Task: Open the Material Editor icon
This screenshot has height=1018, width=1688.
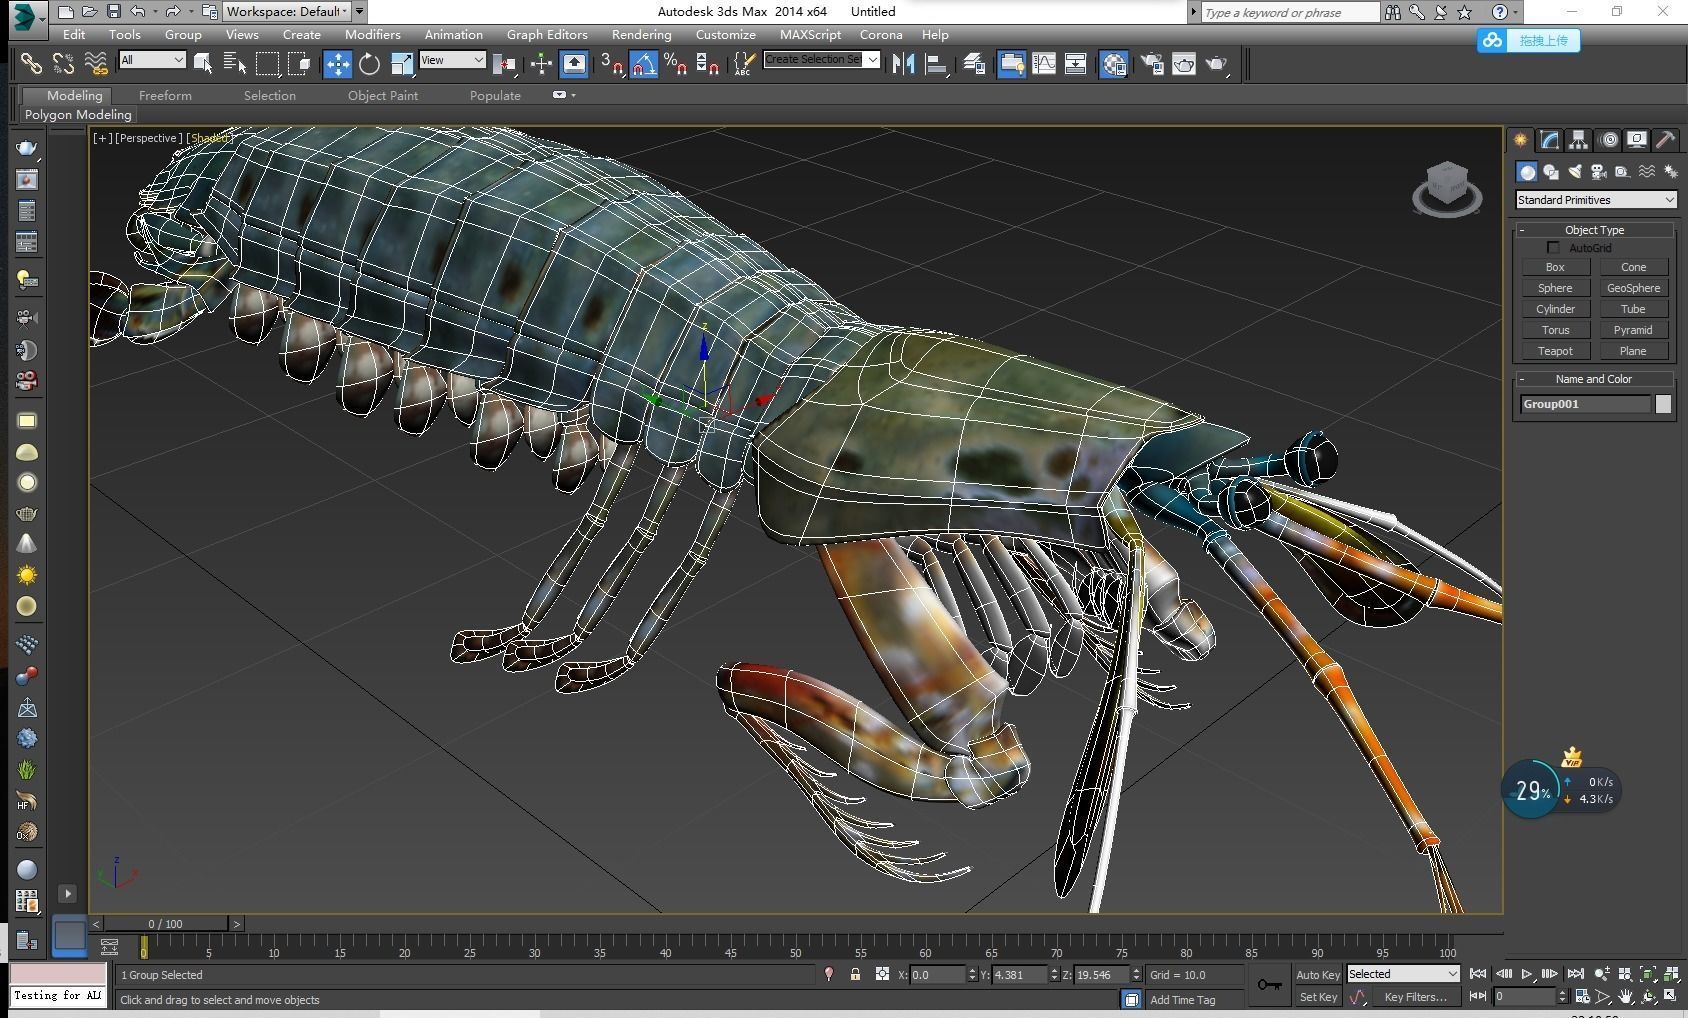Action: [x=1114, y=64]
